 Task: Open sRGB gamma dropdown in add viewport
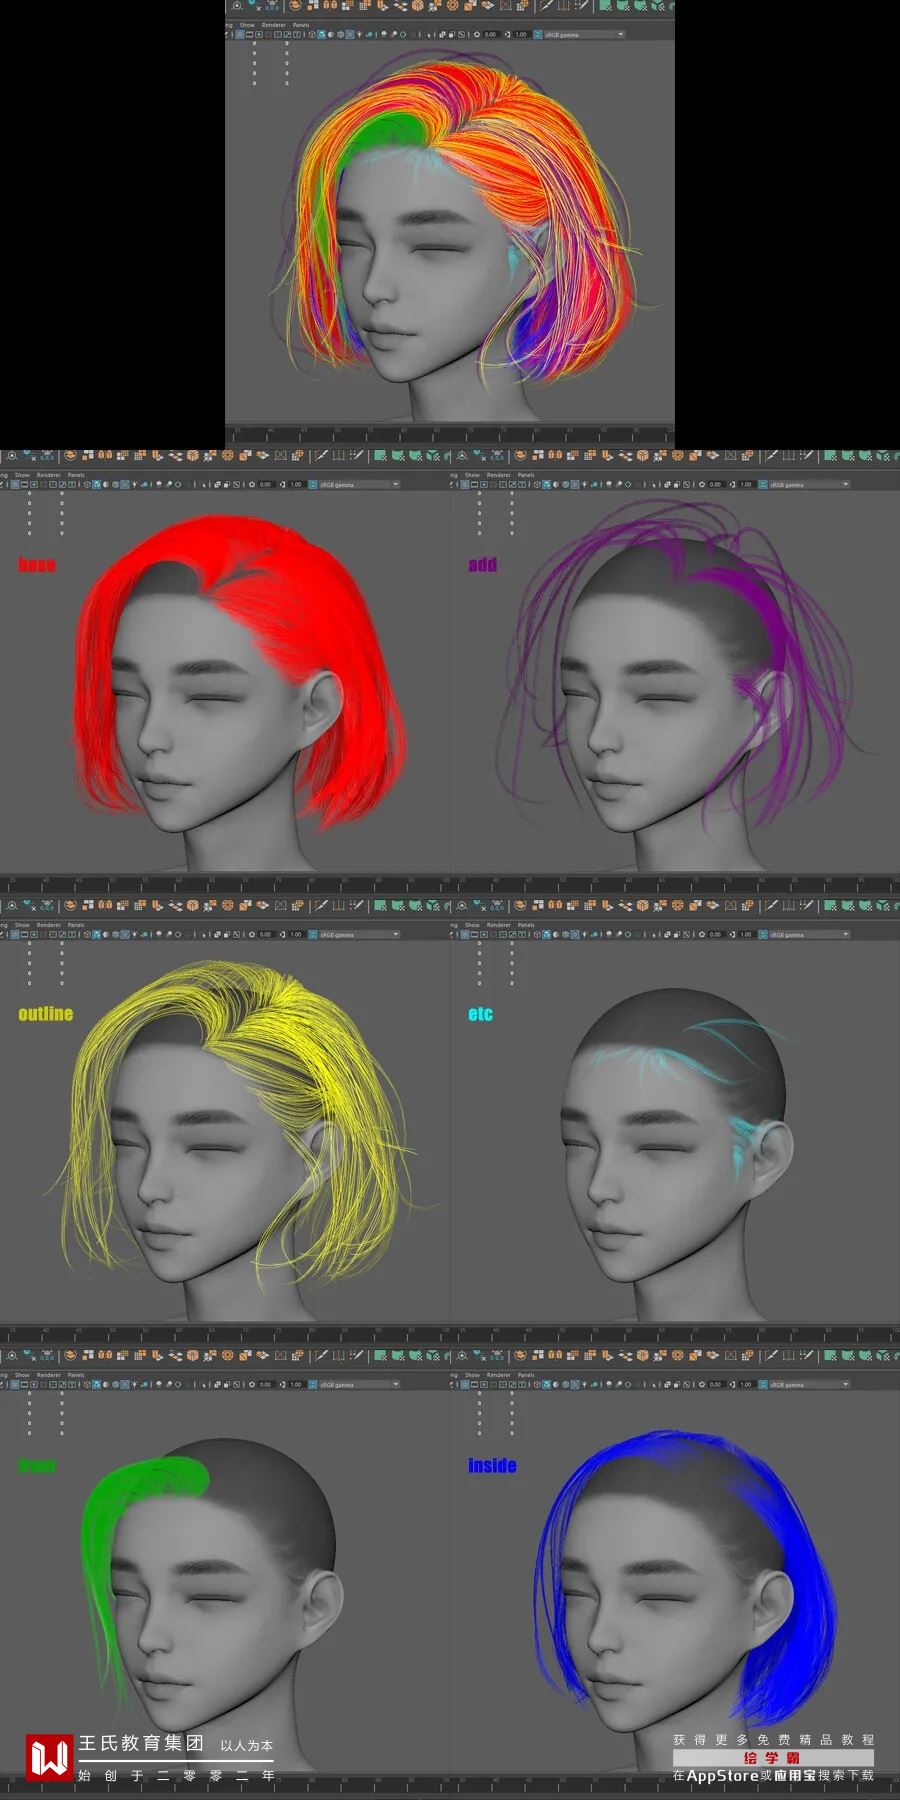click(810, 484)
